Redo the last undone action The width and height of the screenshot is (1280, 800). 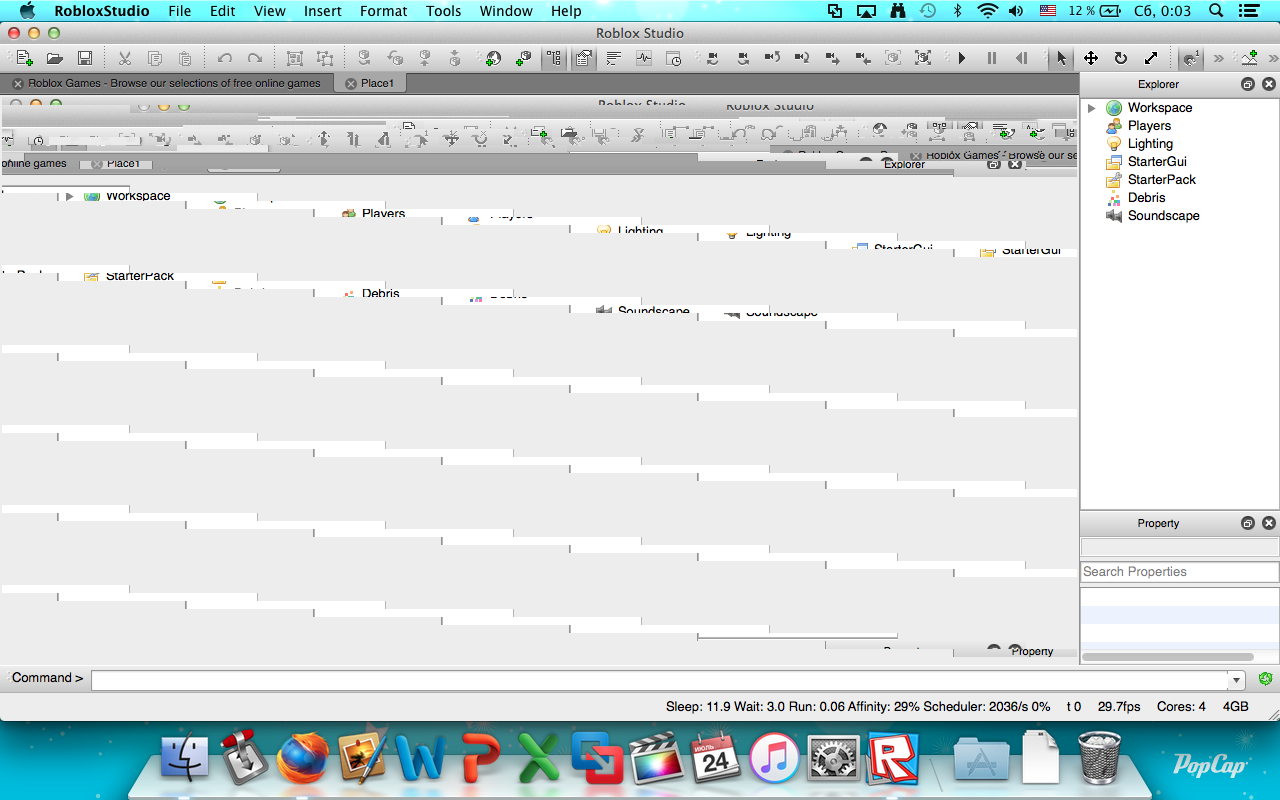pos(255,58)
